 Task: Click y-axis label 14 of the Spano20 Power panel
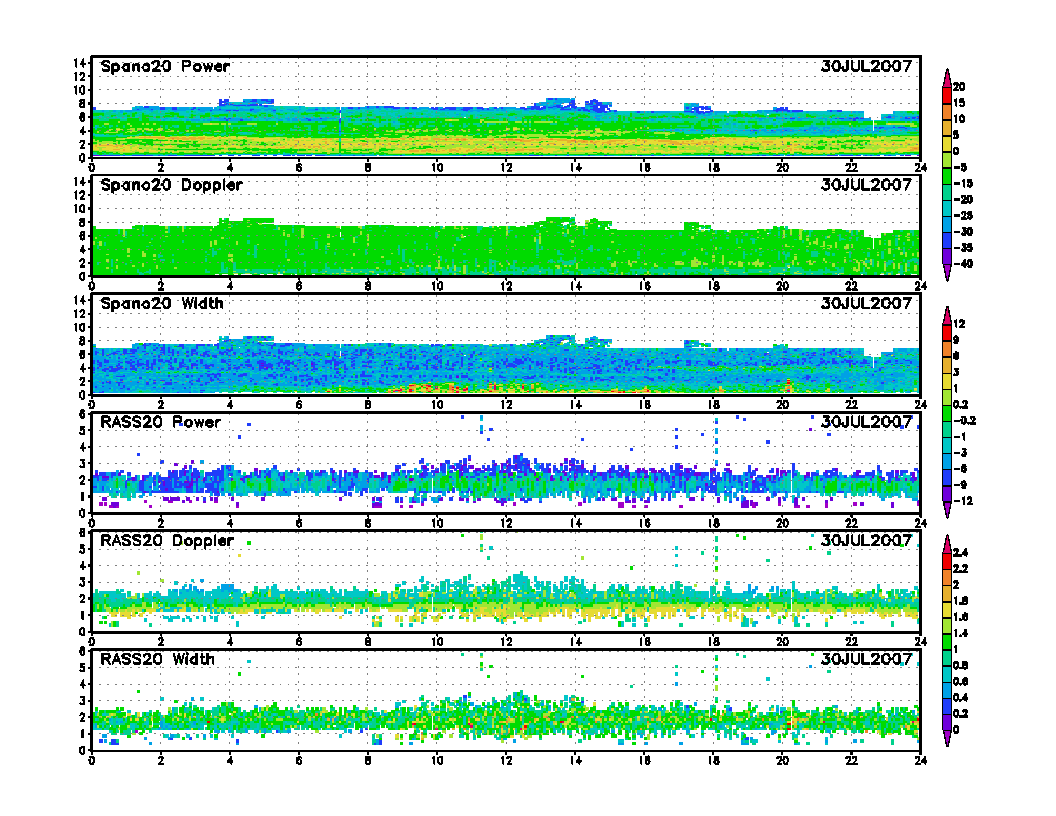point(80,63)
